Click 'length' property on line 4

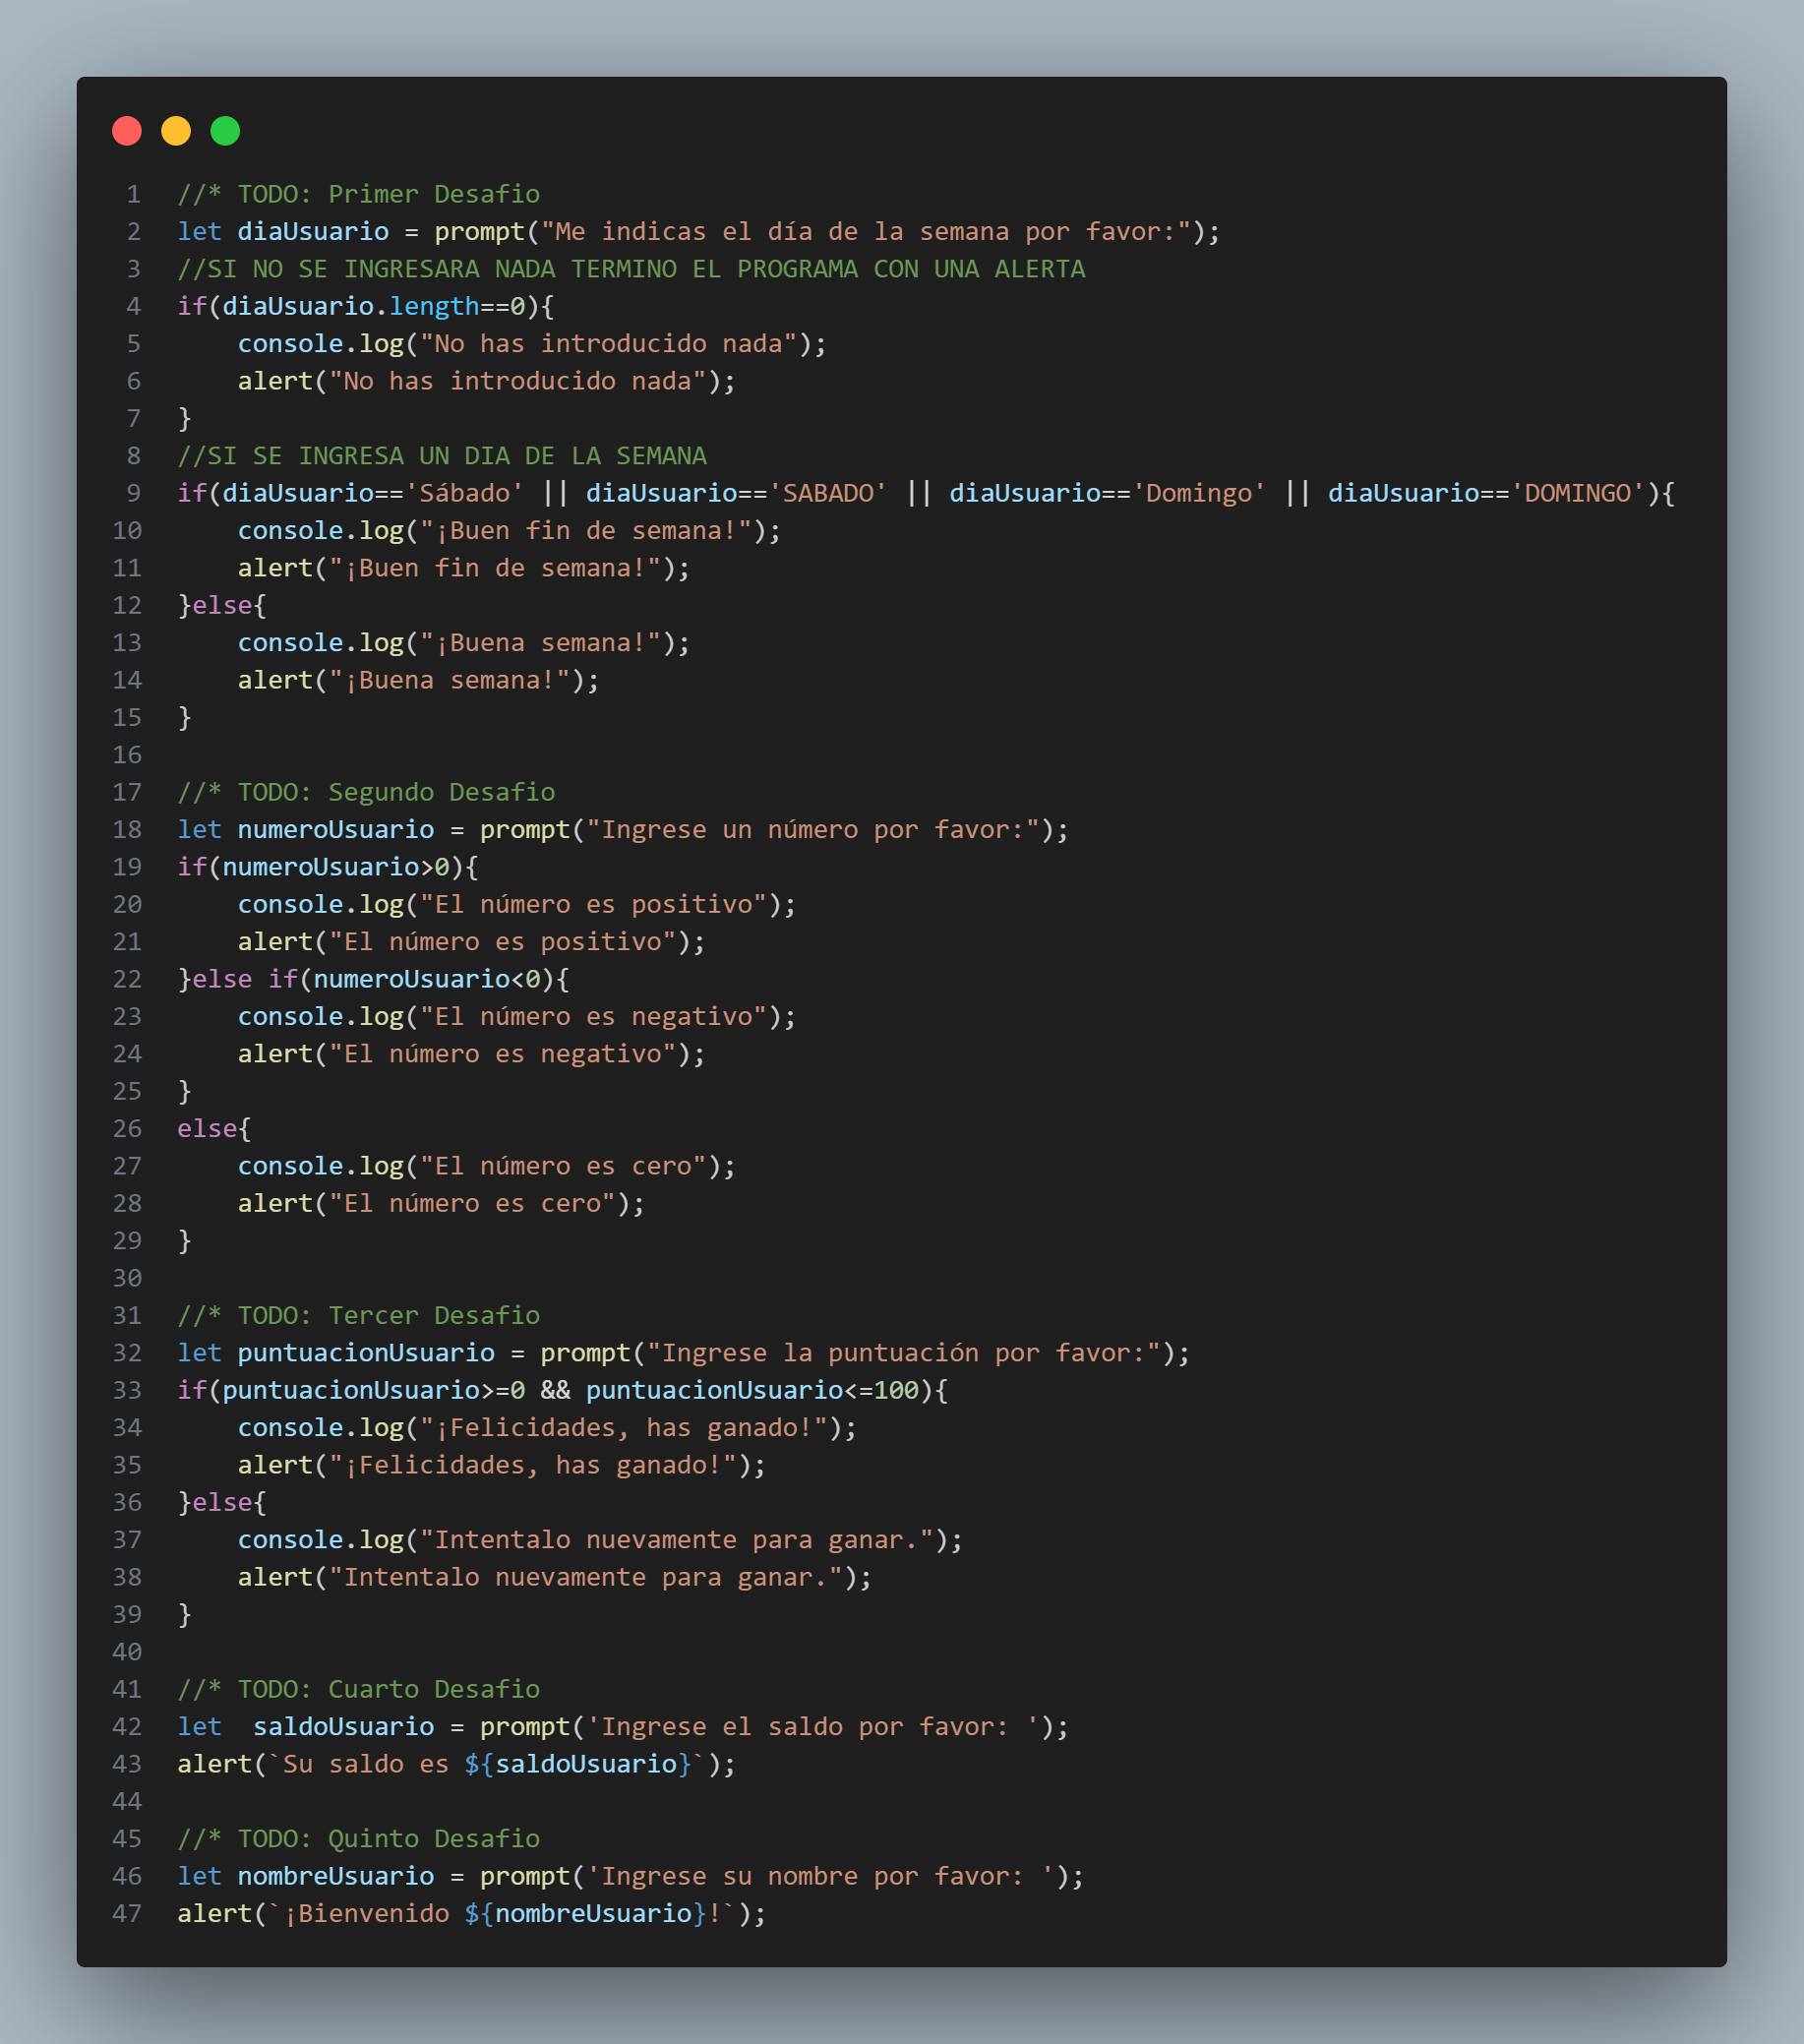click(434, 306)
